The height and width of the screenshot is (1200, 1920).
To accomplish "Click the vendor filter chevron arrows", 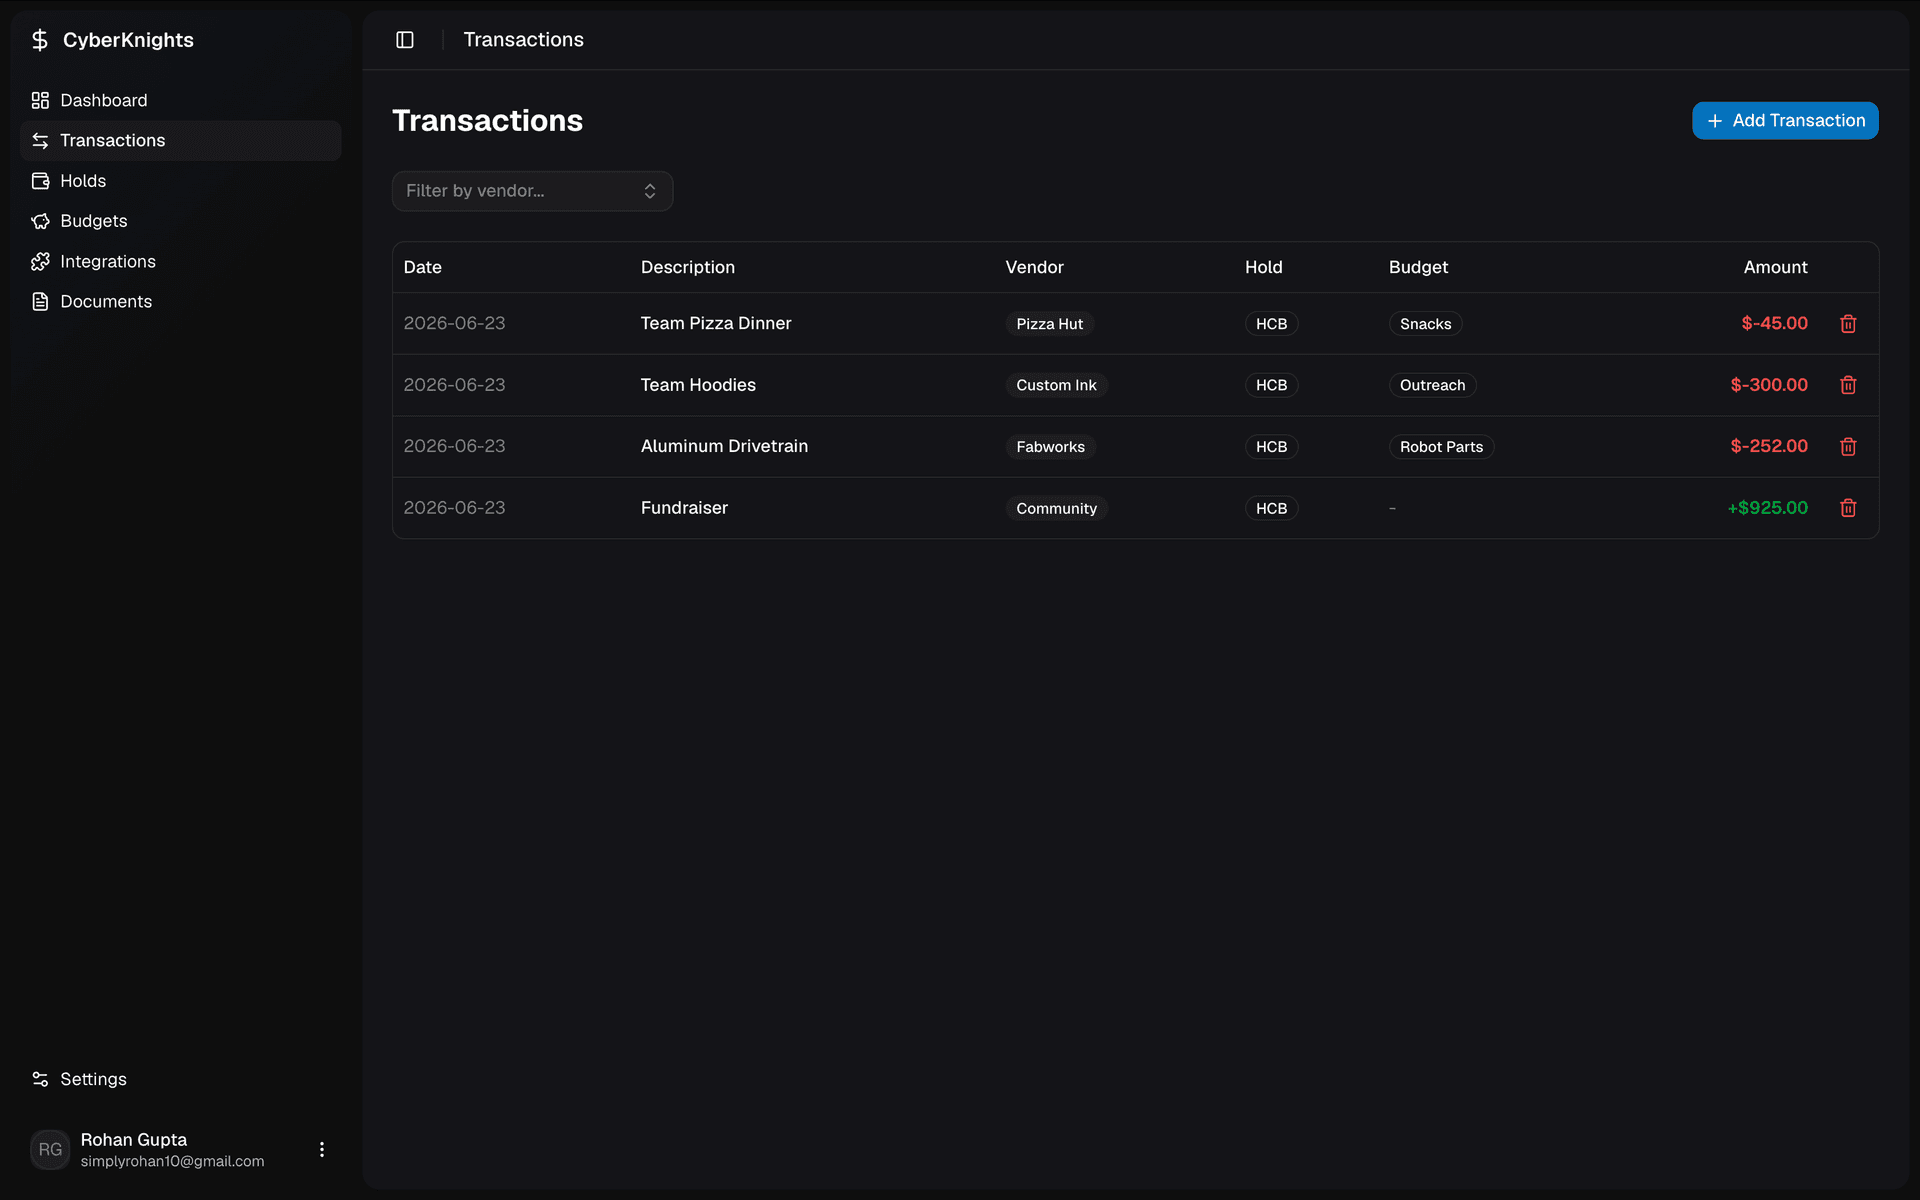I will (650, 191).
